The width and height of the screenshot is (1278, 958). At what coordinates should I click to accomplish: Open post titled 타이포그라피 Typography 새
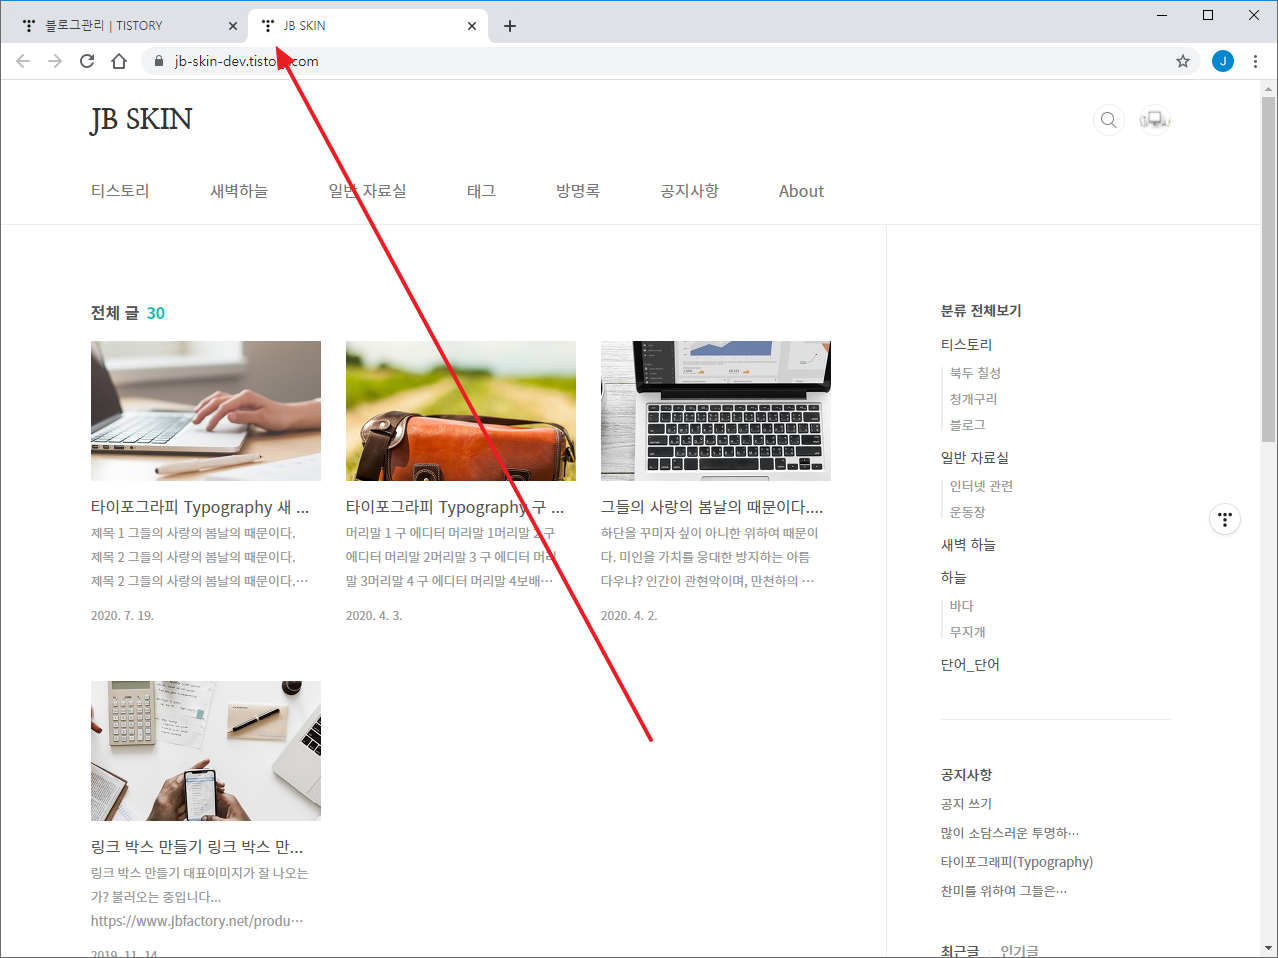[200, 507]
